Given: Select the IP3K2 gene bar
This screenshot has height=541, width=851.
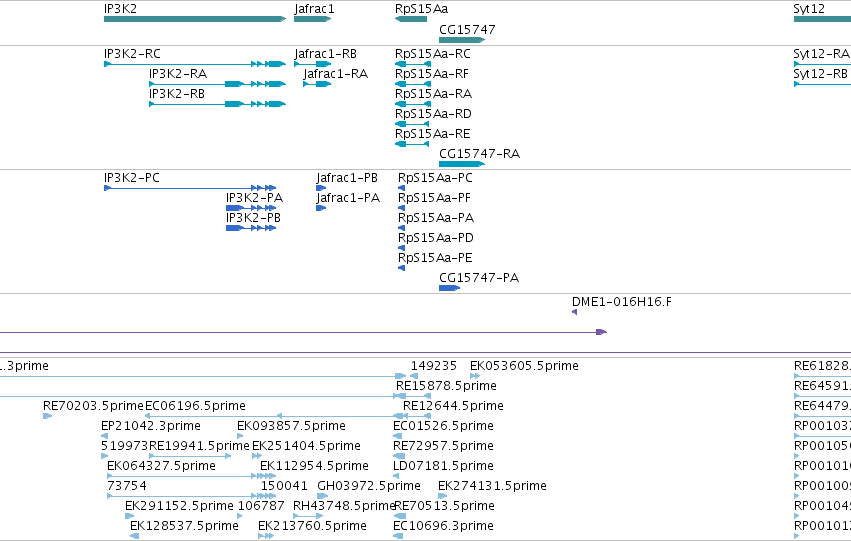Looking at the screenshot, I should click(195, 19).
